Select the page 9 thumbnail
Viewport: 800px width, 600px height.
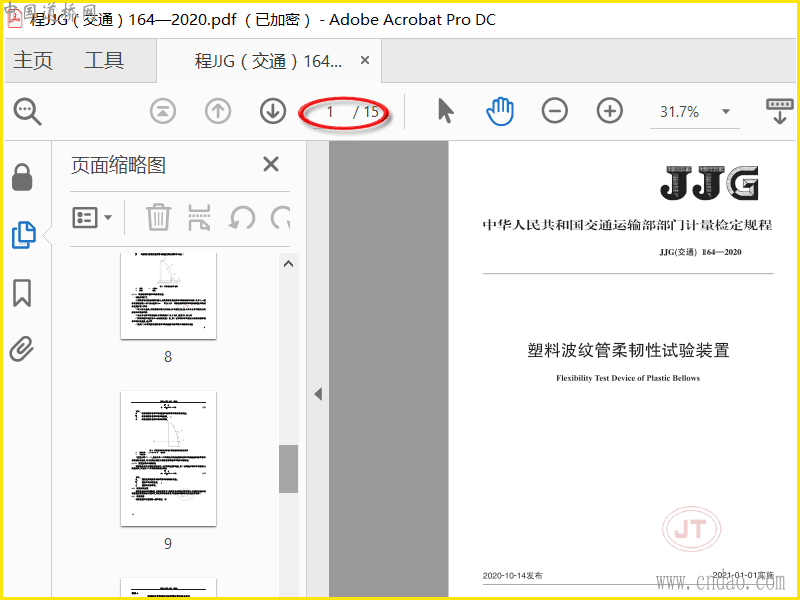coord(168,459)
